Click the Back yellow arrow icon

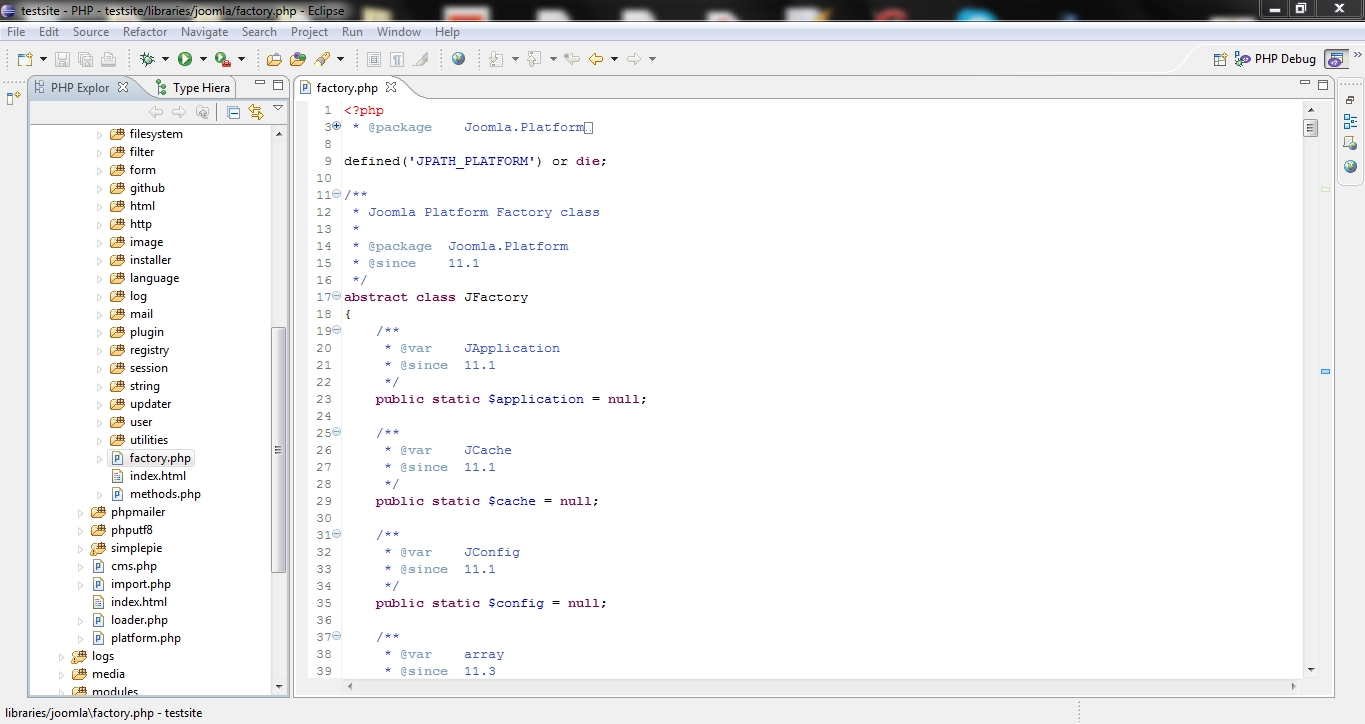tap(596, 59)
